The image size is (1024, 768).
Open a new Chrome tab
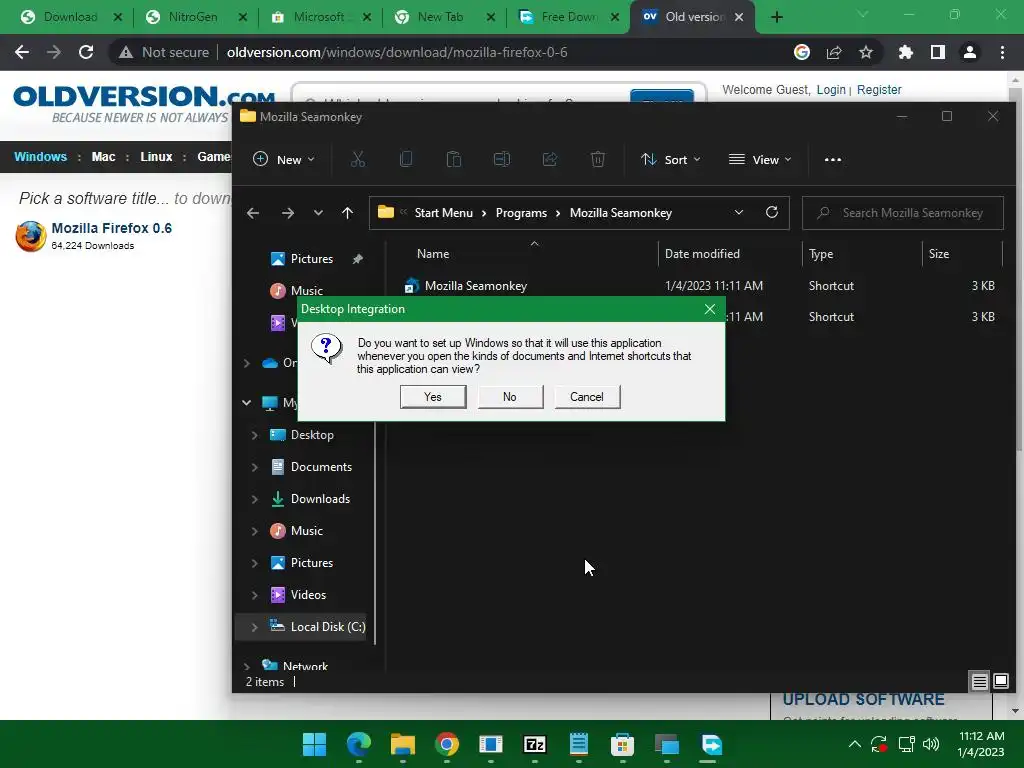(x=776, y=17)
